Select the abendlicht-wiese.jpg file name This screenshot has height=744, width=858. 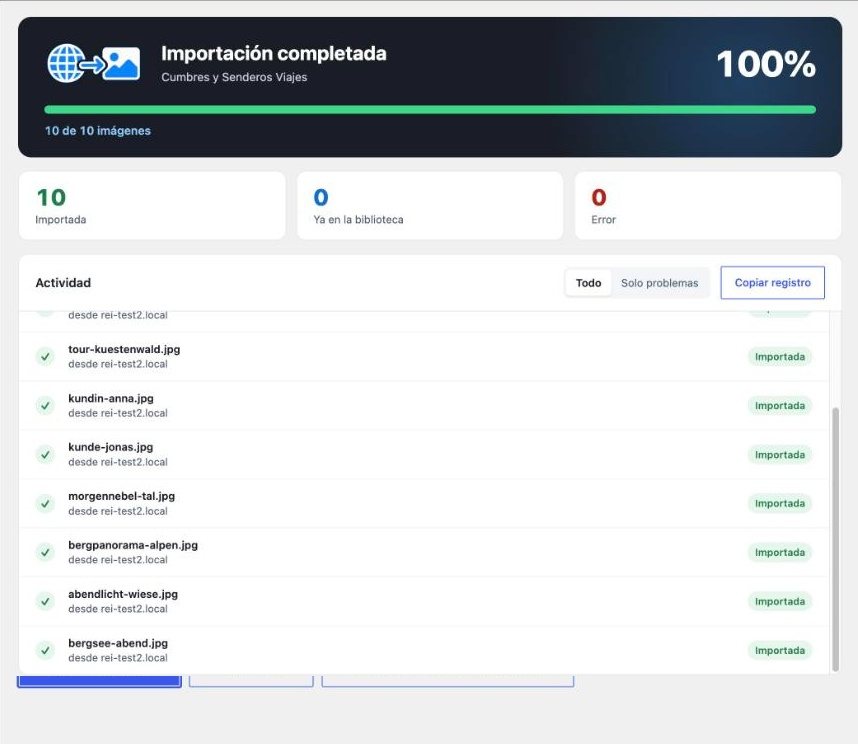[123, 594]
